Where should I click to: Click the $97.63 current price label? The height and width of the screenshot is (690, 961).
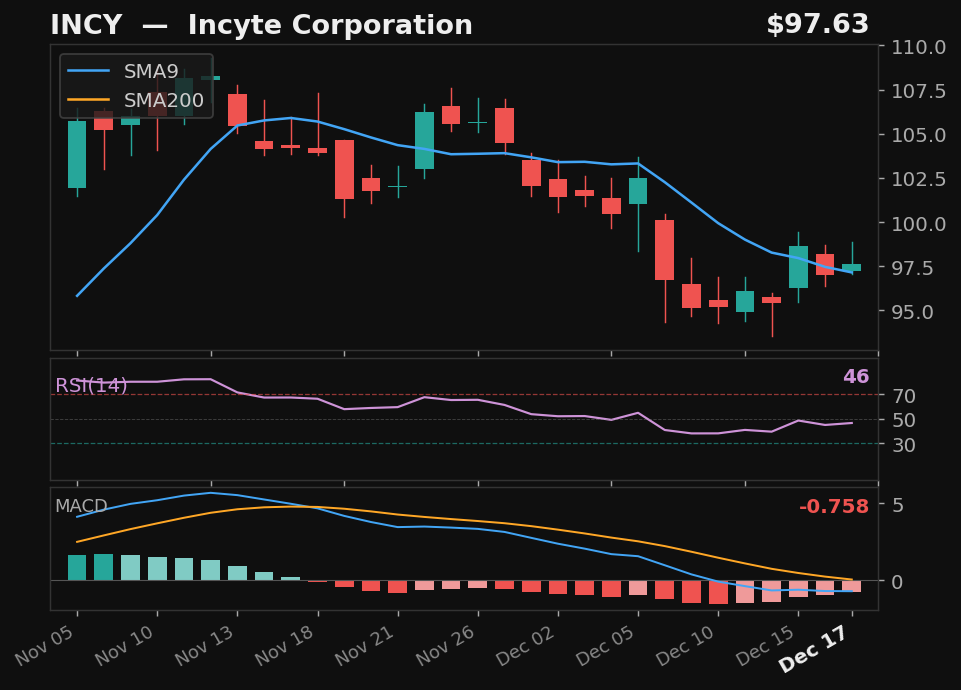click(x=818, y=25)
